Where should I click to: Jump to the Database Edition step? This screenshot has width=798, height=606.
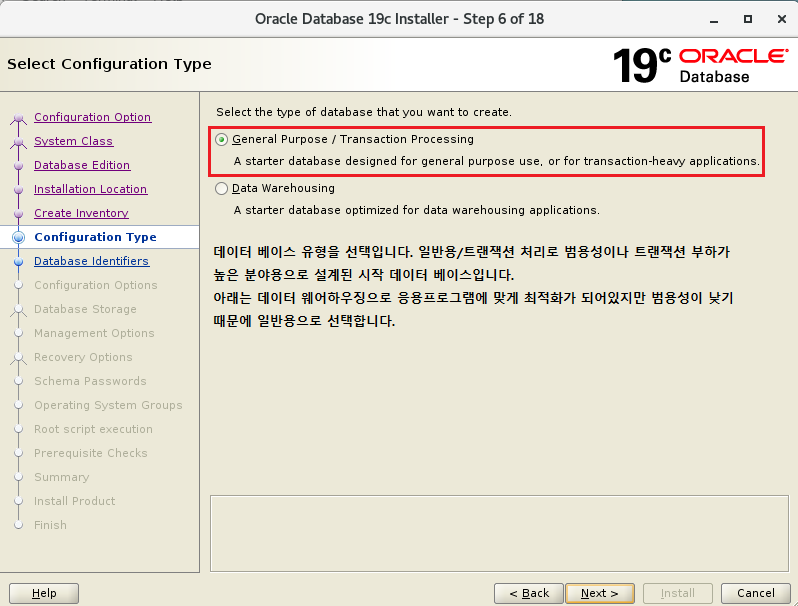pyautogui.click(x=82, y=165)
